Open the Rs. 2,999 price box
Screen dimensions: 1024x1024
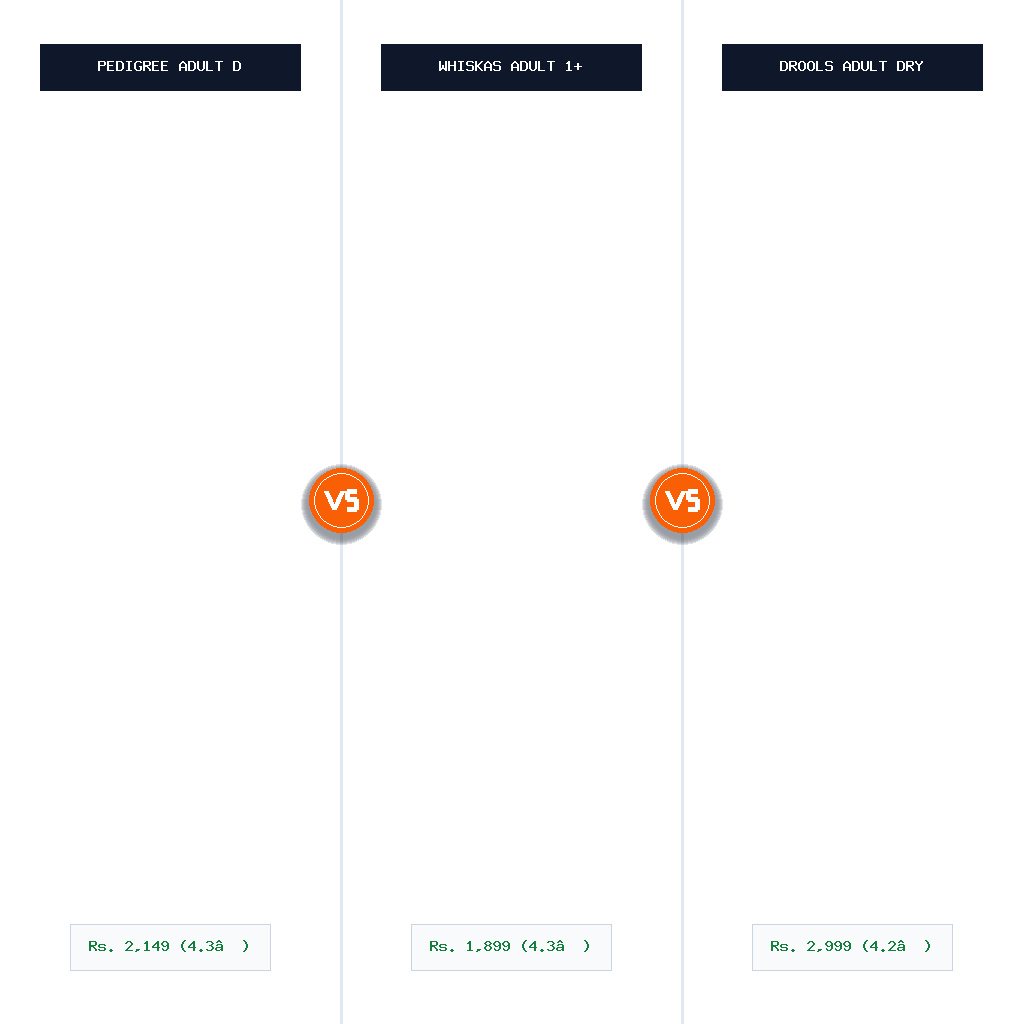click(x=852, y=947)
